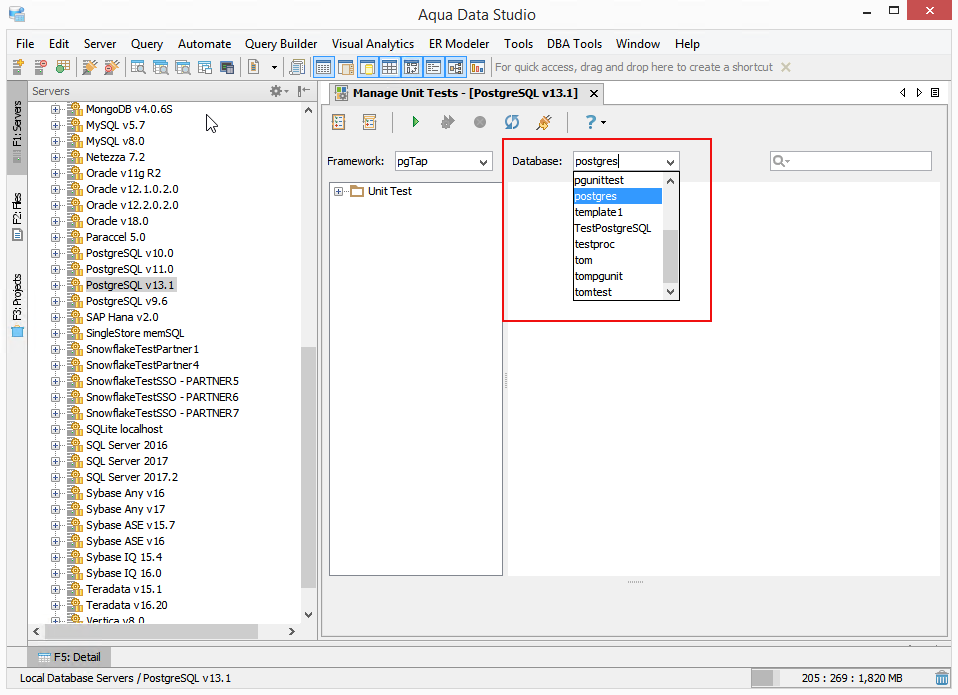Image resolution: width=958 pixels, height=695 pixels.
Task: Expand the Unit Test tree node
Action: click(339, 191)
